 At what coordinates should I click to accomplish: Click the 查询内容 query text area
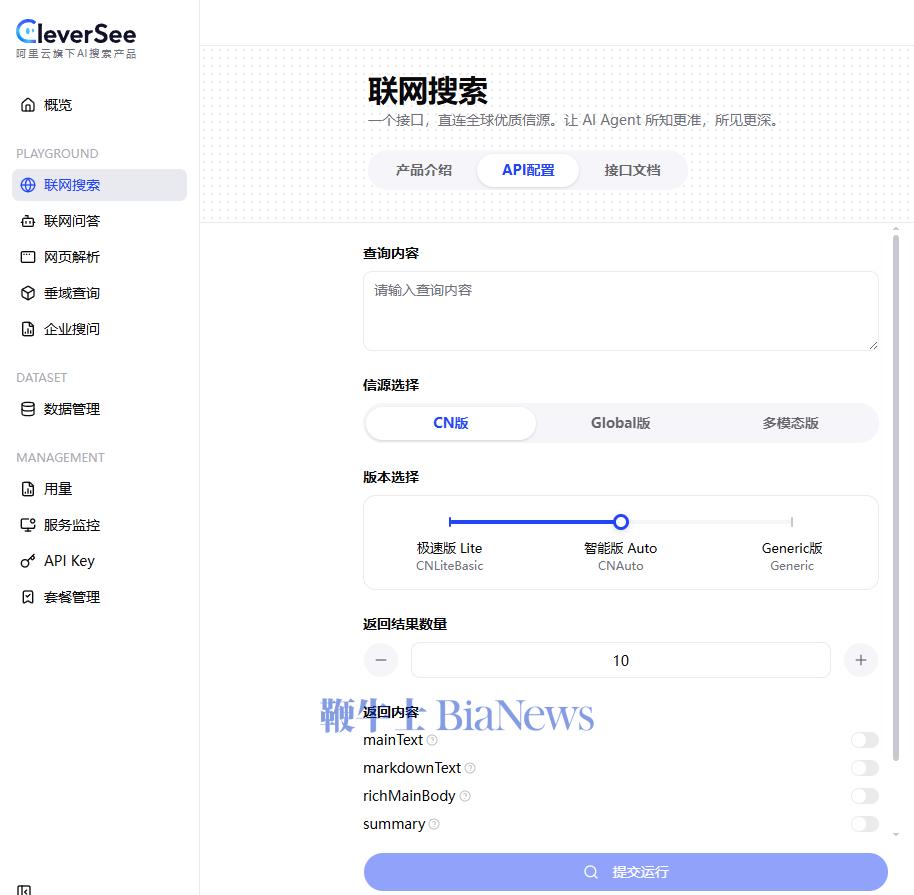tap(620, 311)
